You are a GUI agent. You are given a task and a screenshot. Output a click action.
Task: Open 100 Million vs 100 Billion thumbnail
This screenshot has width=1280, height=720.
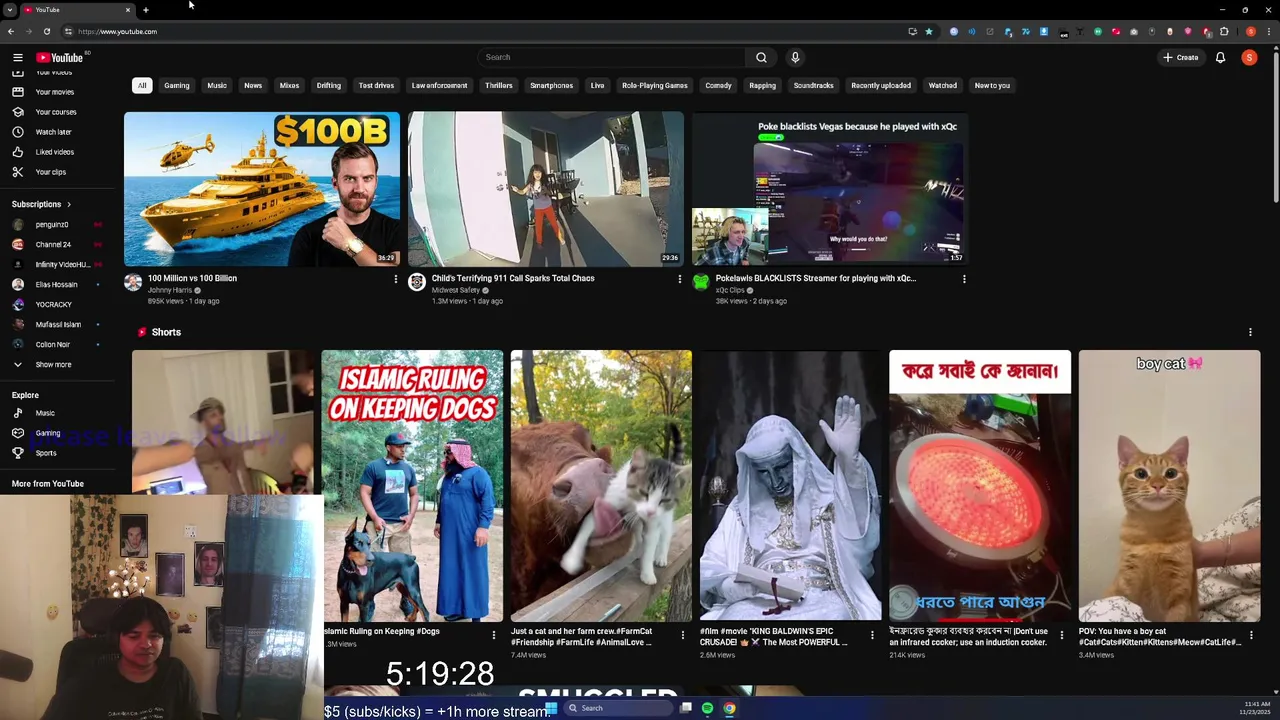click(262, 189)
